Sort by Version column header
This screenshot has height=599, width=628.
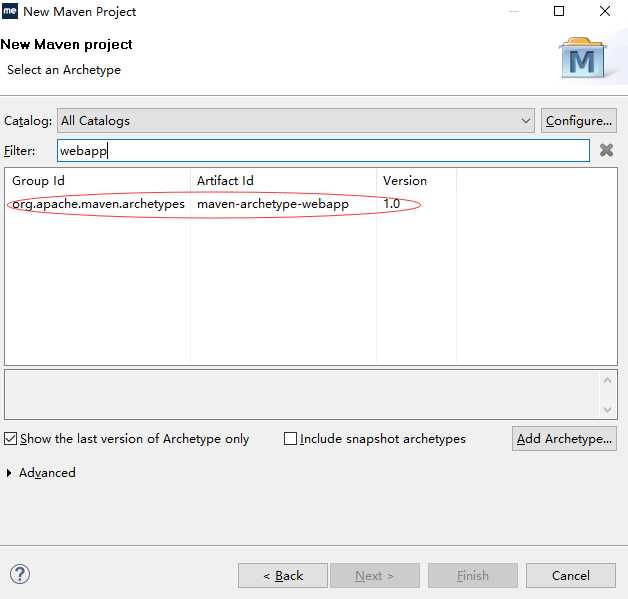[416, 181]
